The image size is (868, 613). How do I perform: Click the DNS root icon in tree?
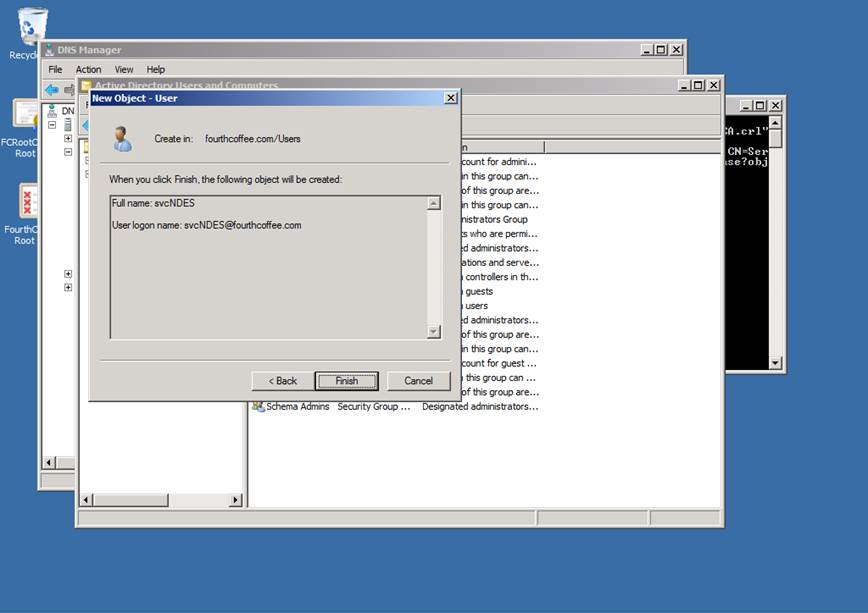(52, 111)
